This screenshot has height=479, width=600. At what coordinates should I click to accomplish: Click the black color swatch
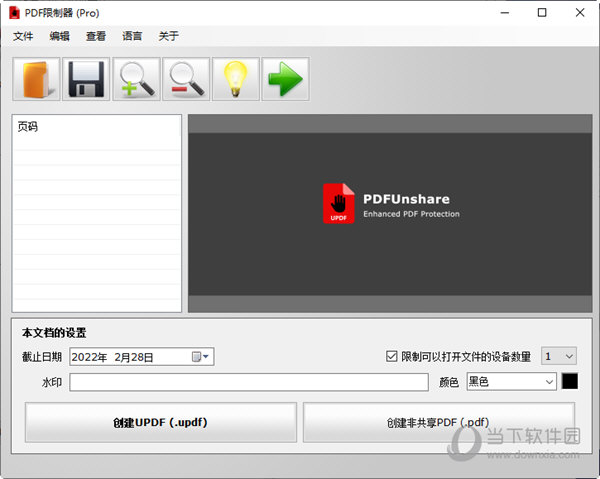pos(570,381)
